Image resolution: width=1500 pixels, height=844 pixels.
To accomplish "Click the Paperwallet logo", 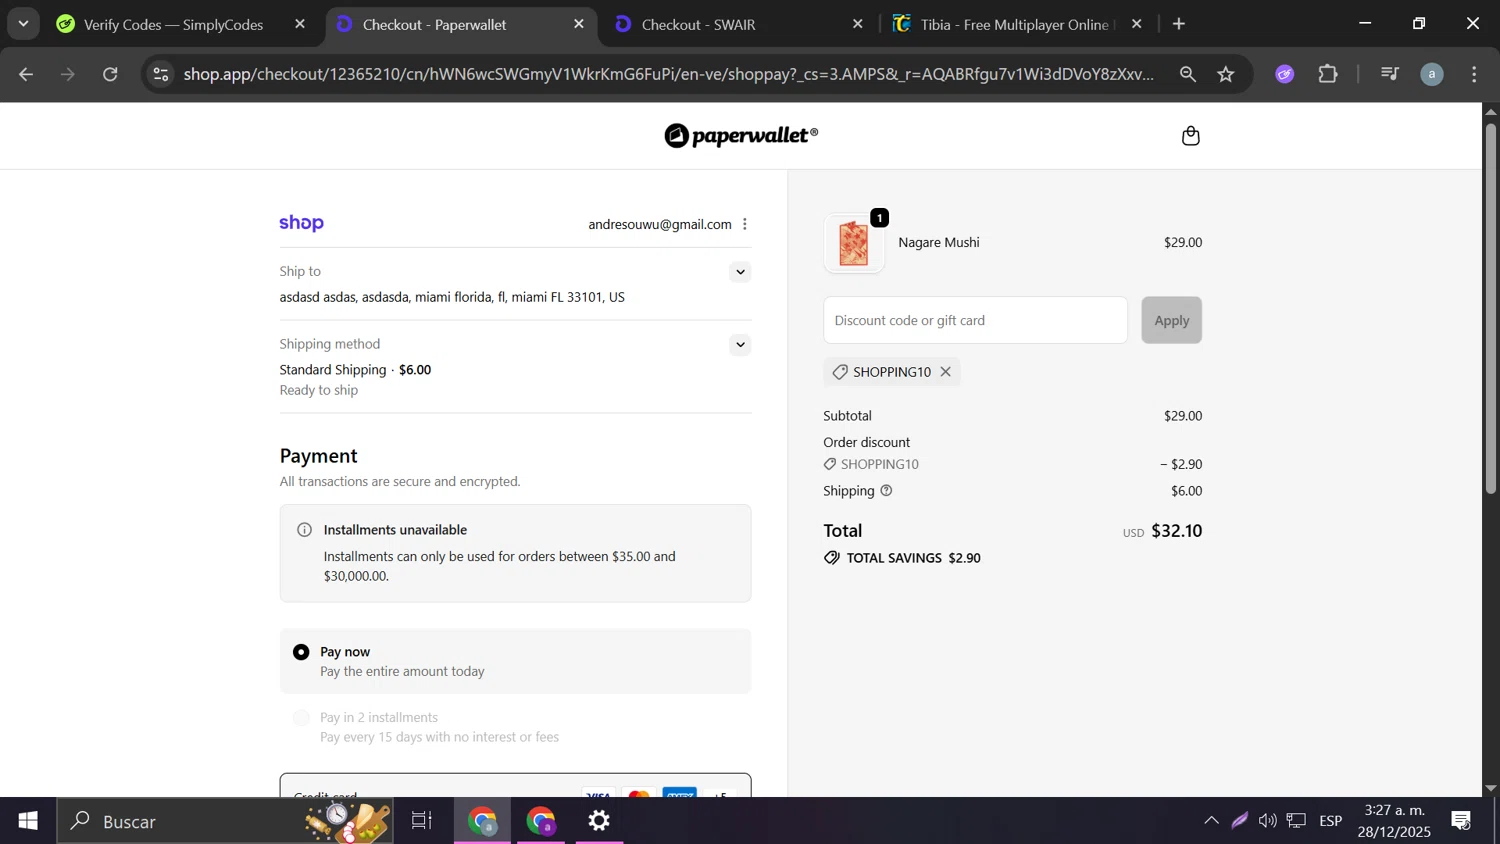I will click(x=741, y=136).
